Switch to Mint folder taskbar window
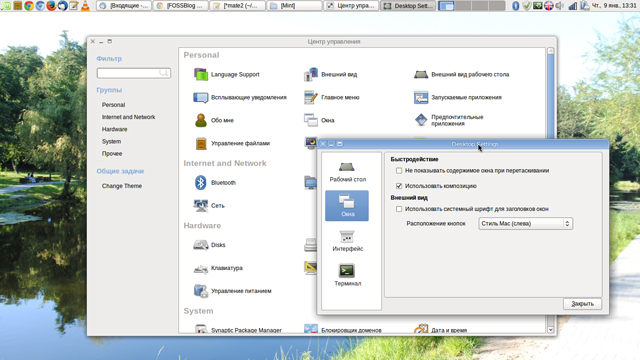The width and height of the screenshot is (640, 360). (294, 6)
